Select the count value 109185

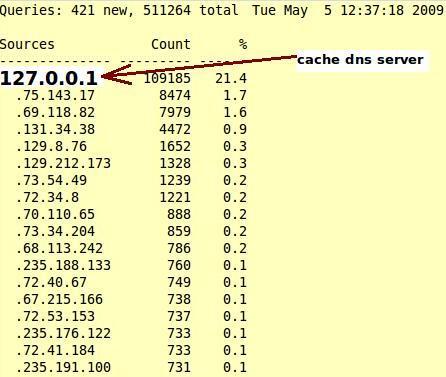click(x=167, y=78)
